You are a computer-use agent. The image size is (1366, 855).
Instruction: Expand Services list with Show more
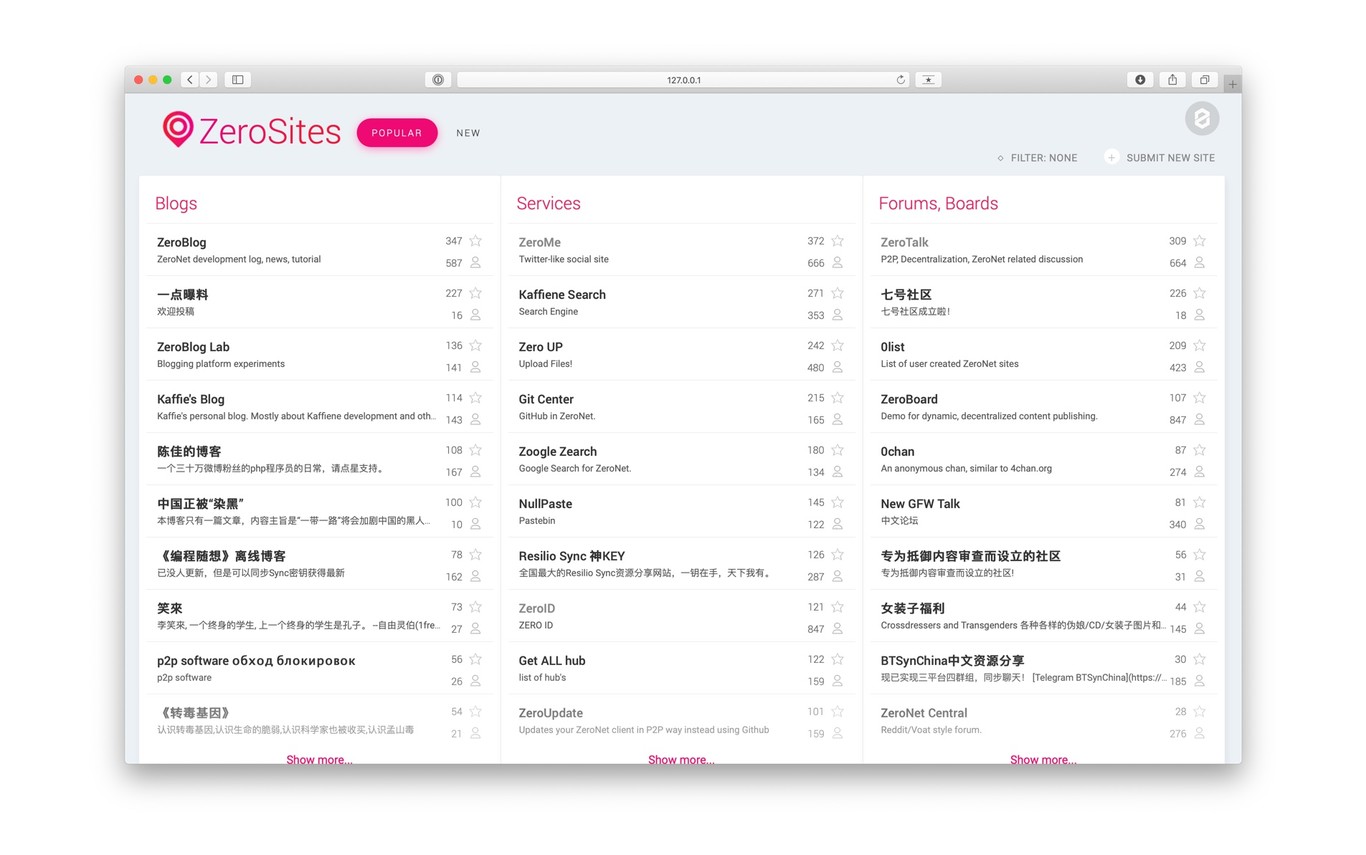pos(681,759)
